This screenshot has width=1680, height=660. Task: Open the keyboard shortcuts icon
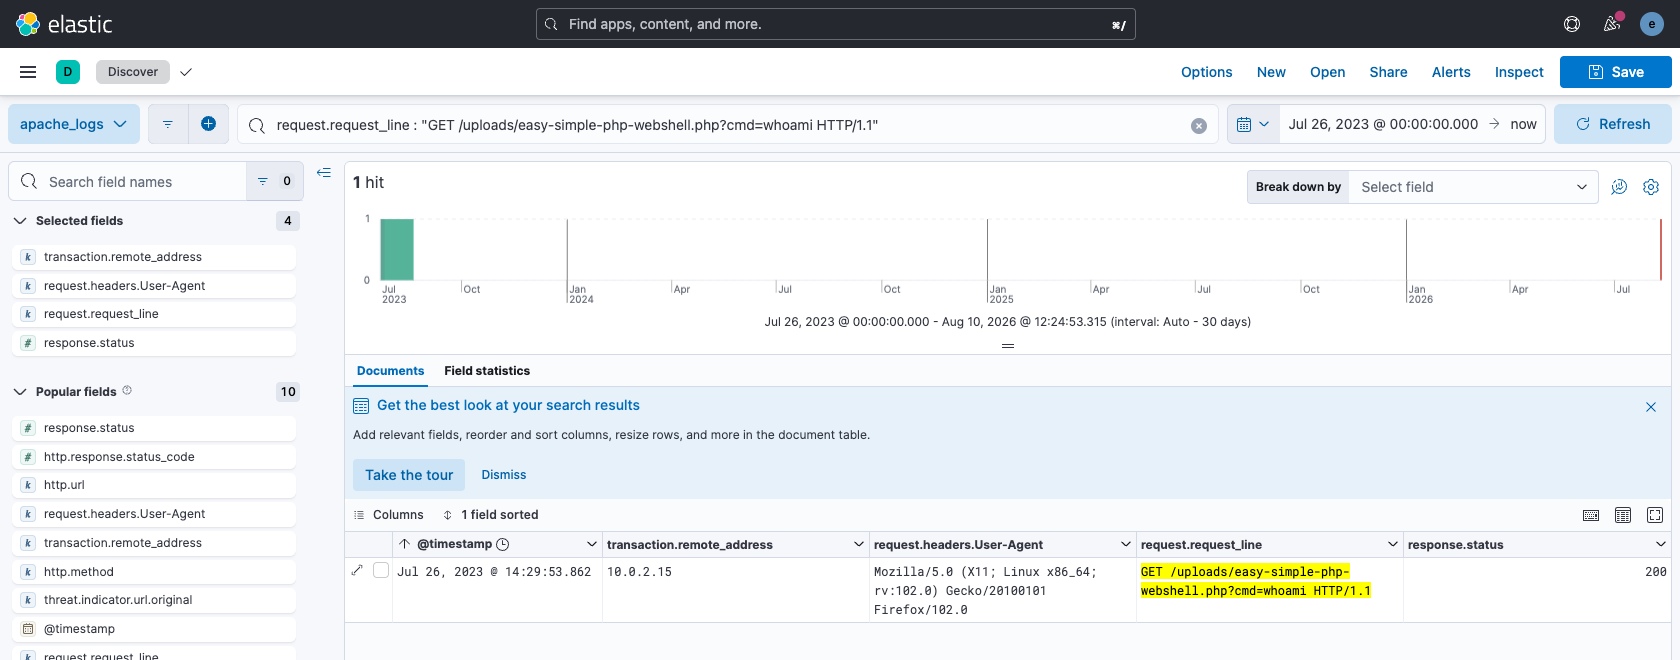coord(1591,515)
